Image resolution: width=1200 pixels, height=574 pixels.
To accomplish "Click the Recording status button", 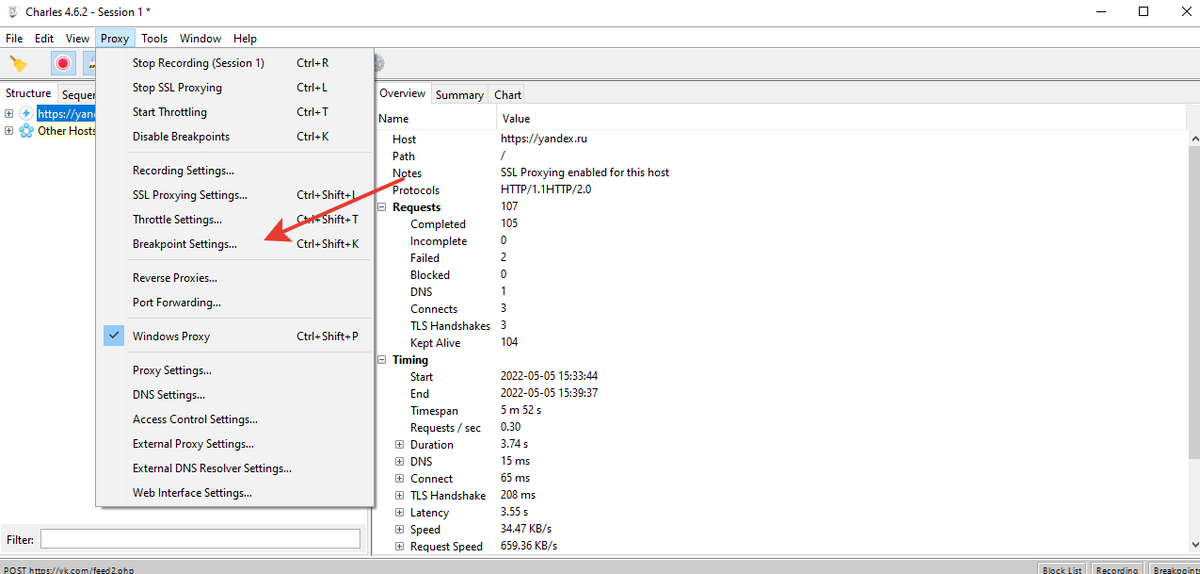I will [1116, 569].
